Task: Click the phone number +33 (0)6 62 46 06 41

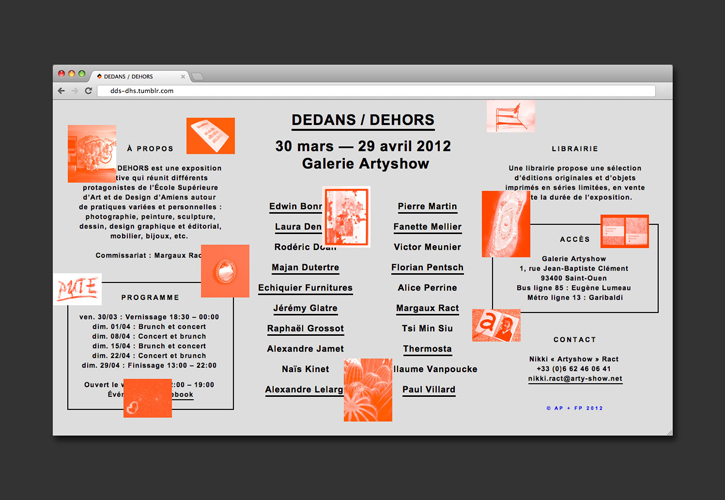Action: [574, 369]
